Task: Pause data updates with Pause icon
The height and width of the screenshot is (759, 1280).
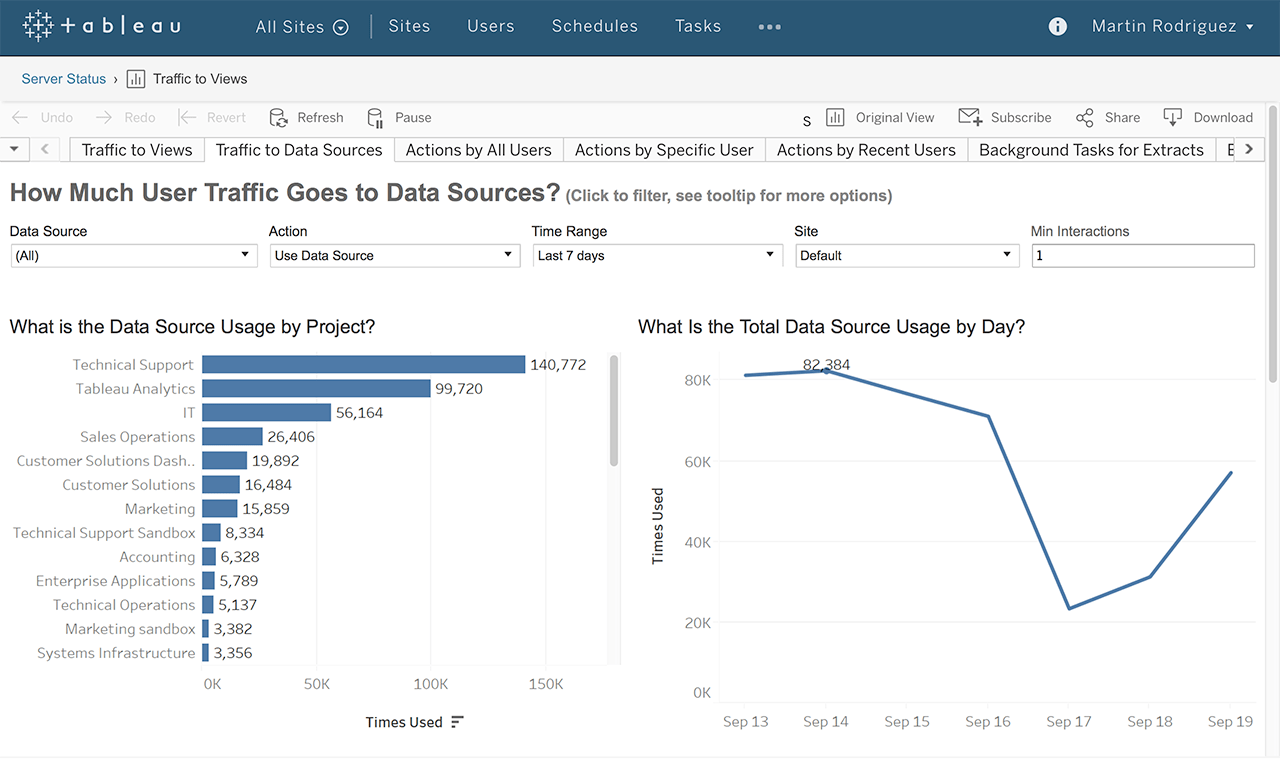Action: [375, 118]
